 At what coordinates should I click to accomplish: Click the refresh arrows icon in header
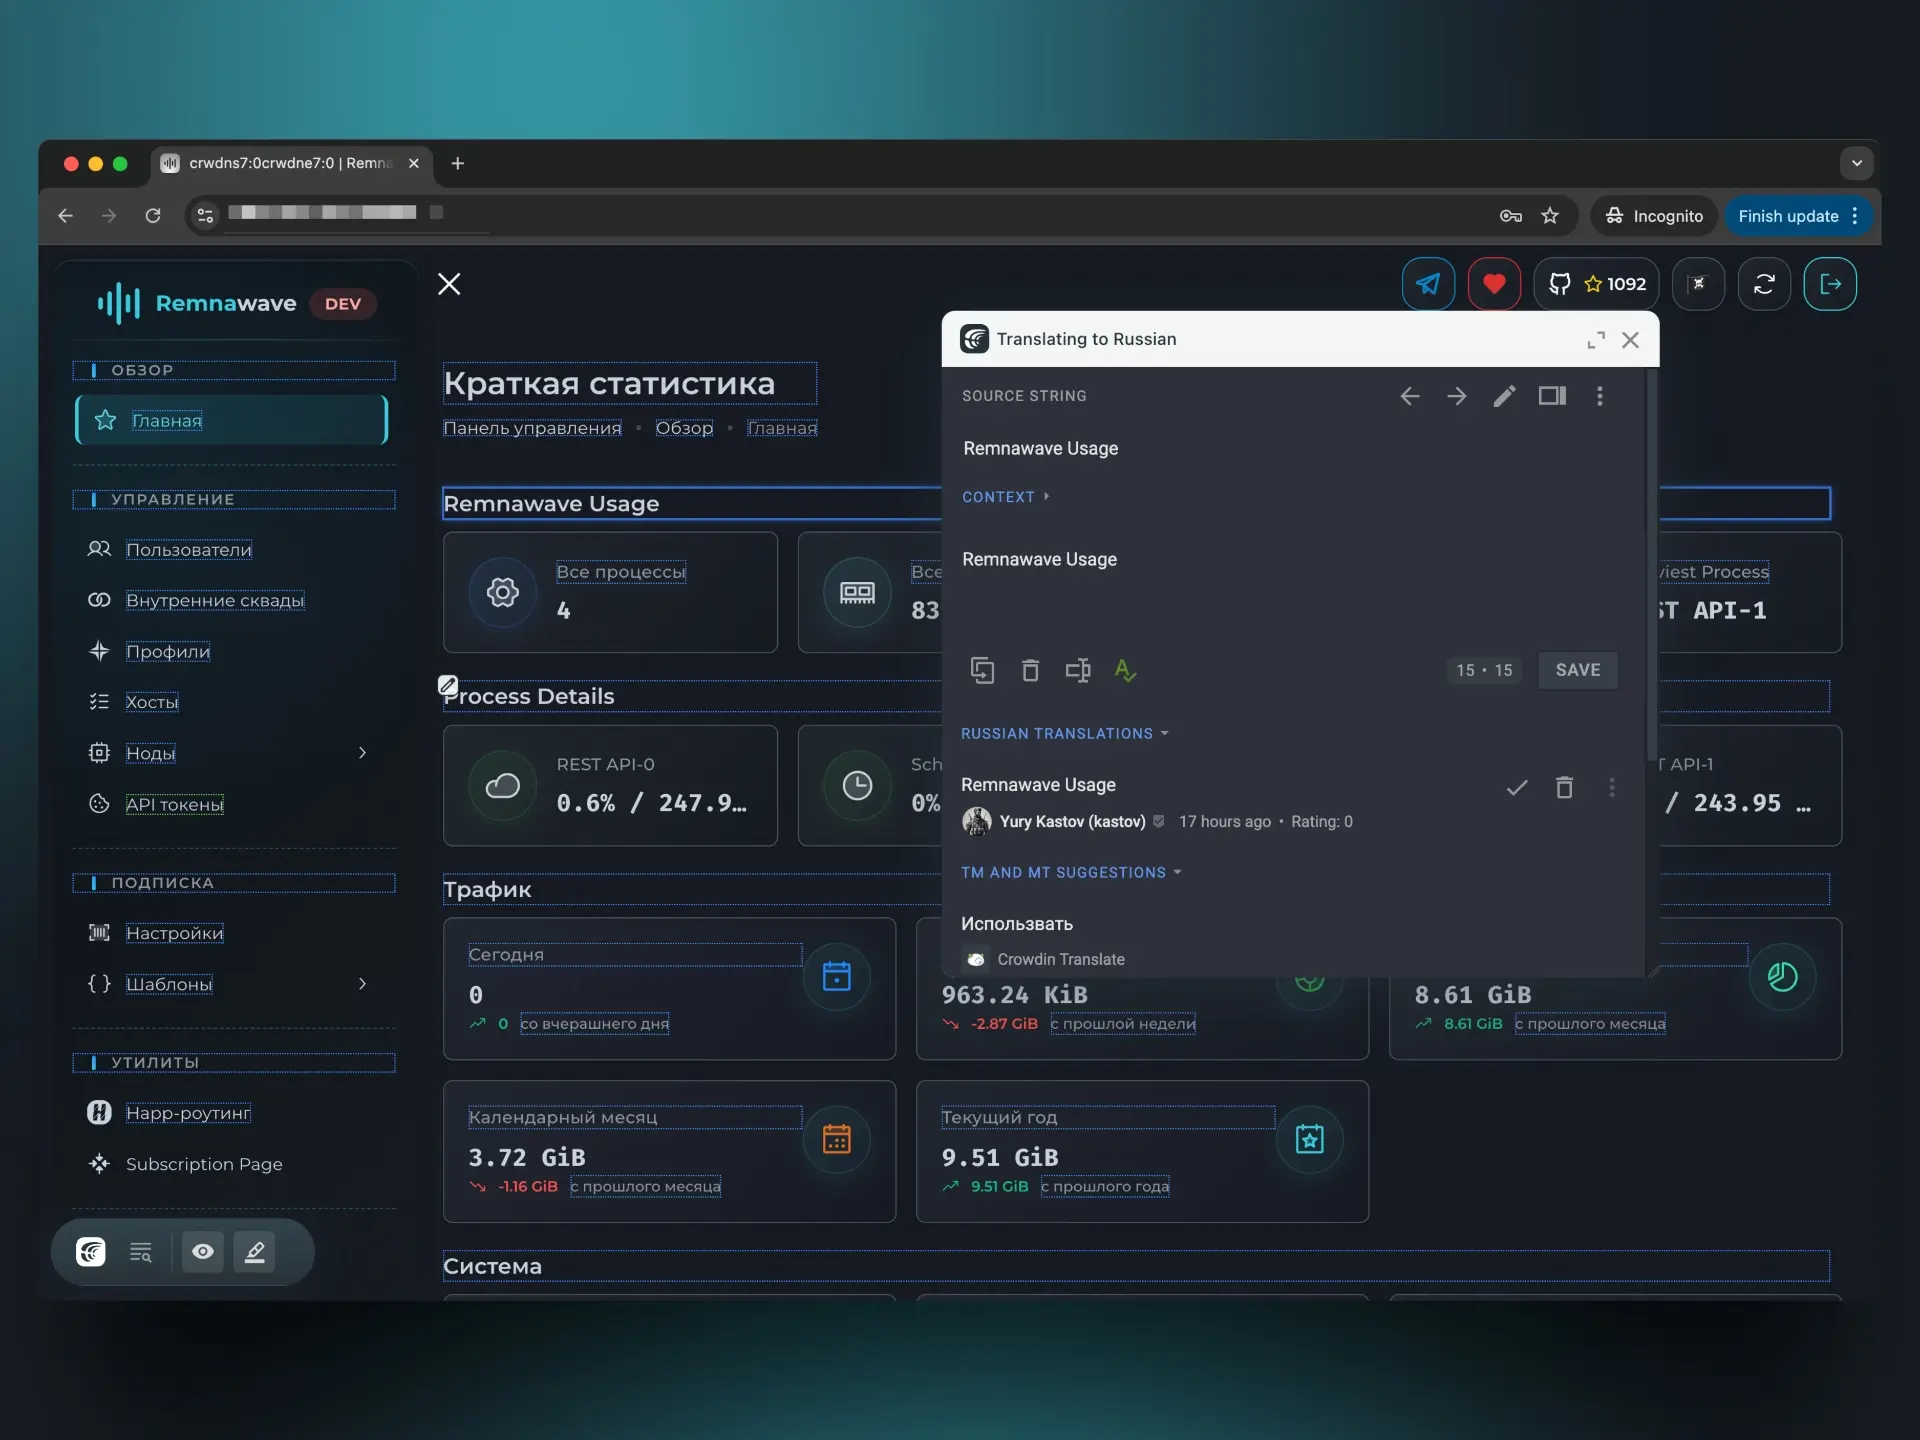(x=1764, y=284)
